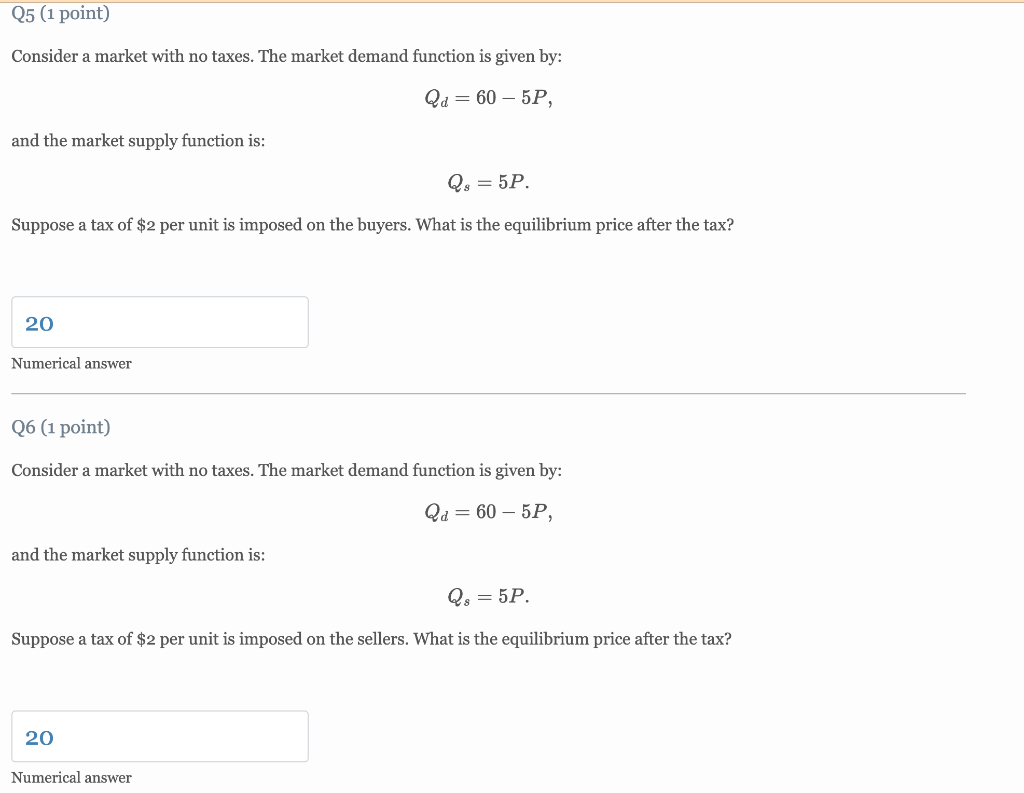The height and width of the screenshot is (793, 1024).
Task: Click the Q5 answer input field
Action: [160, 321]
